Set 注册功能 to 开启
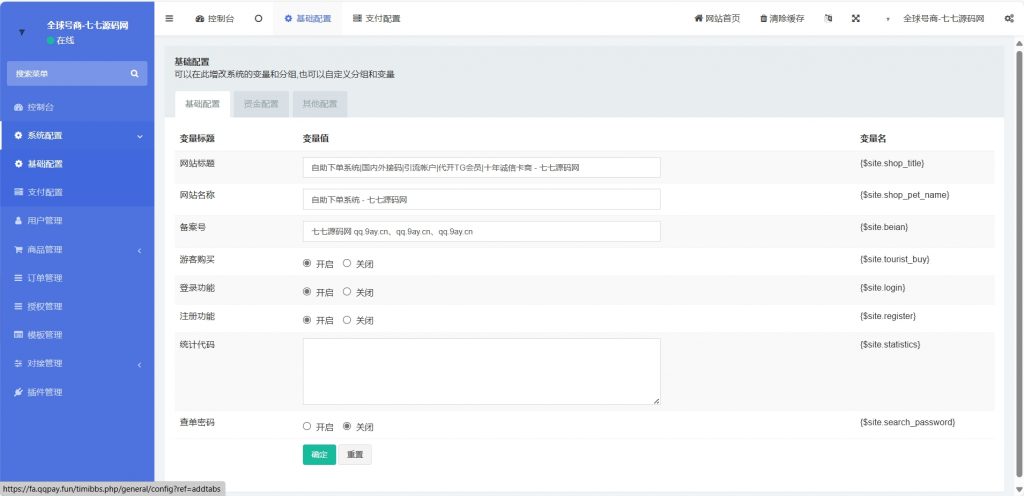The height and width of the screenshot is (496, 1024). pos(307,320)
